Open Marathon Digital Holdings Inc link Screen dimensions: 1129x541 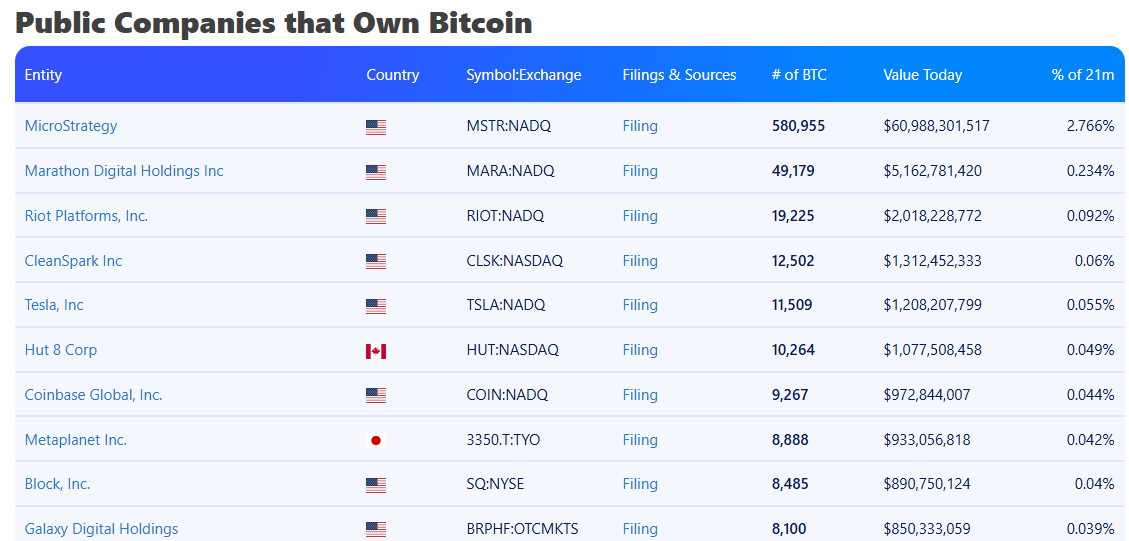pos(124,171)
